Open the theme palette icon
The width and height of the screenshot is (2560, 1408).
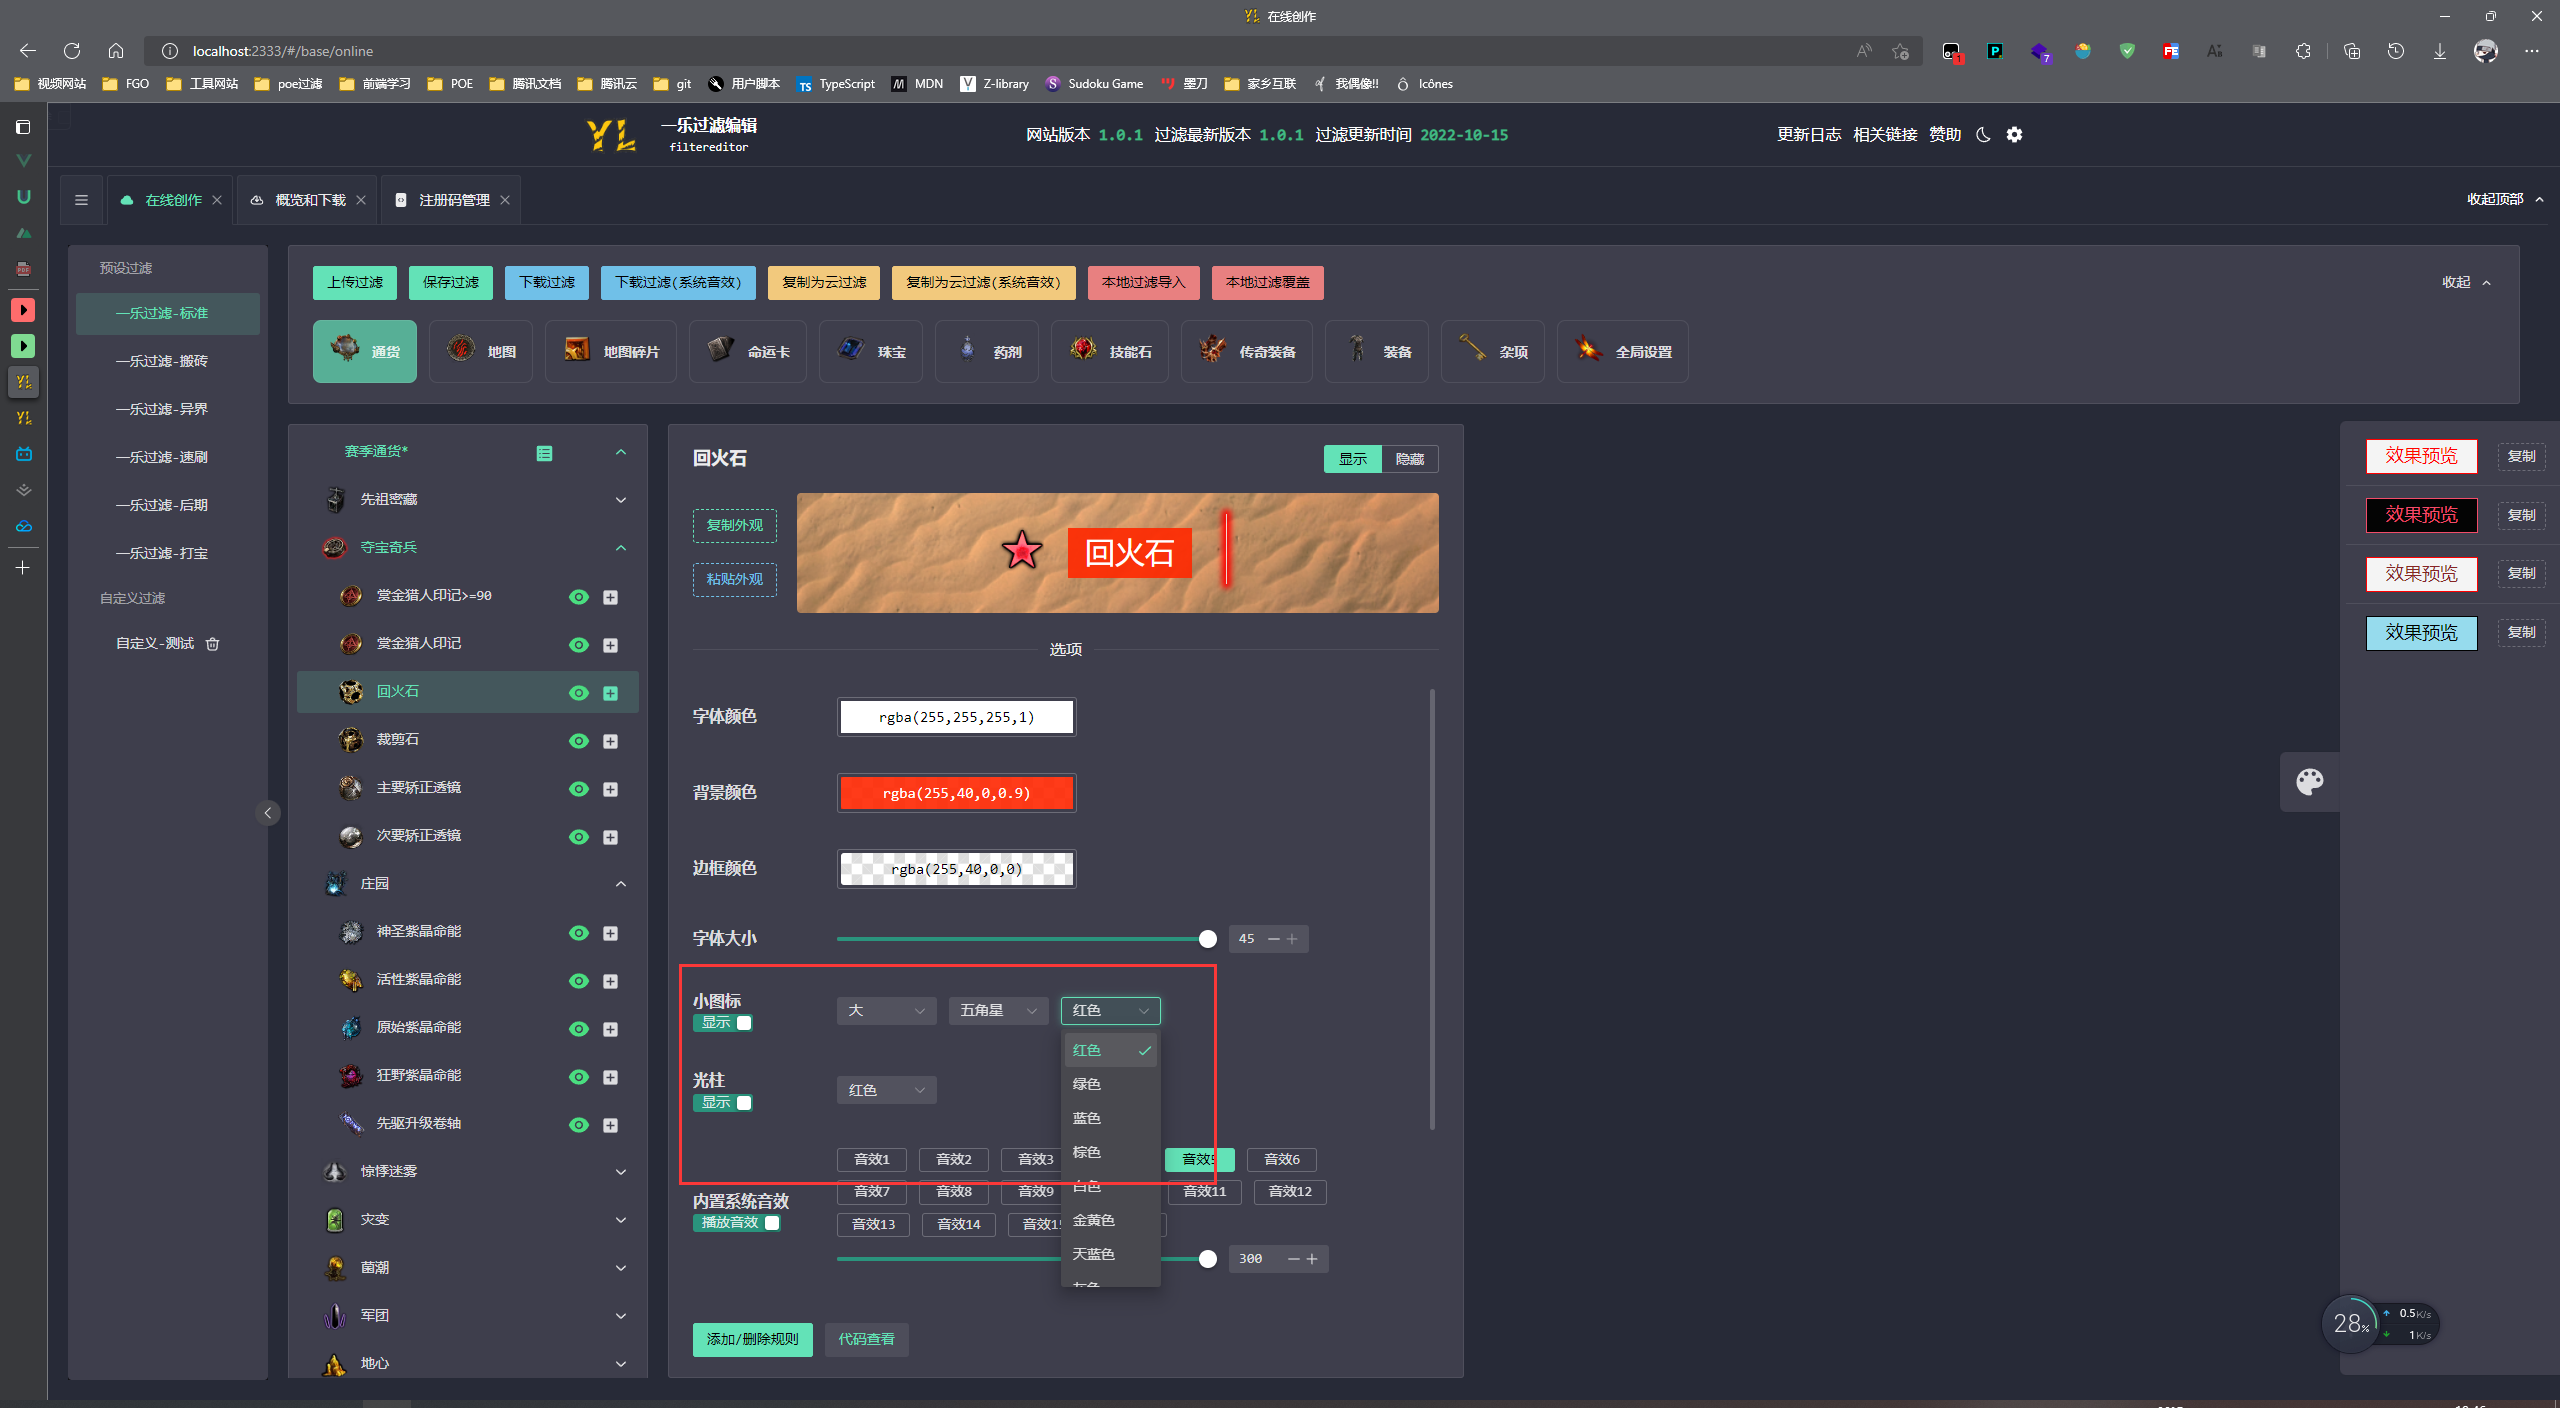tap(2309, 782)
